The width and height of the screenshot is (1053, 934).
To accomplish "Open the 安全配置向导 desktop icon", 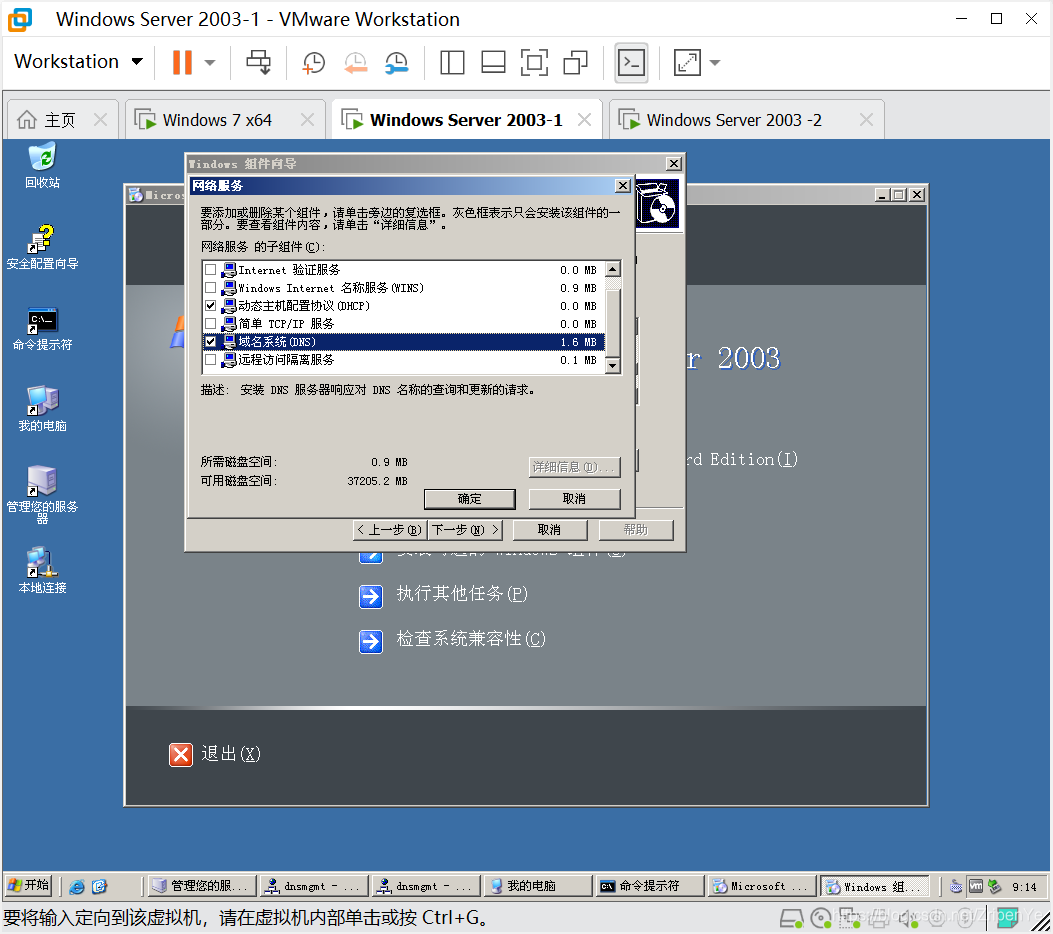I will coord(42,247).
